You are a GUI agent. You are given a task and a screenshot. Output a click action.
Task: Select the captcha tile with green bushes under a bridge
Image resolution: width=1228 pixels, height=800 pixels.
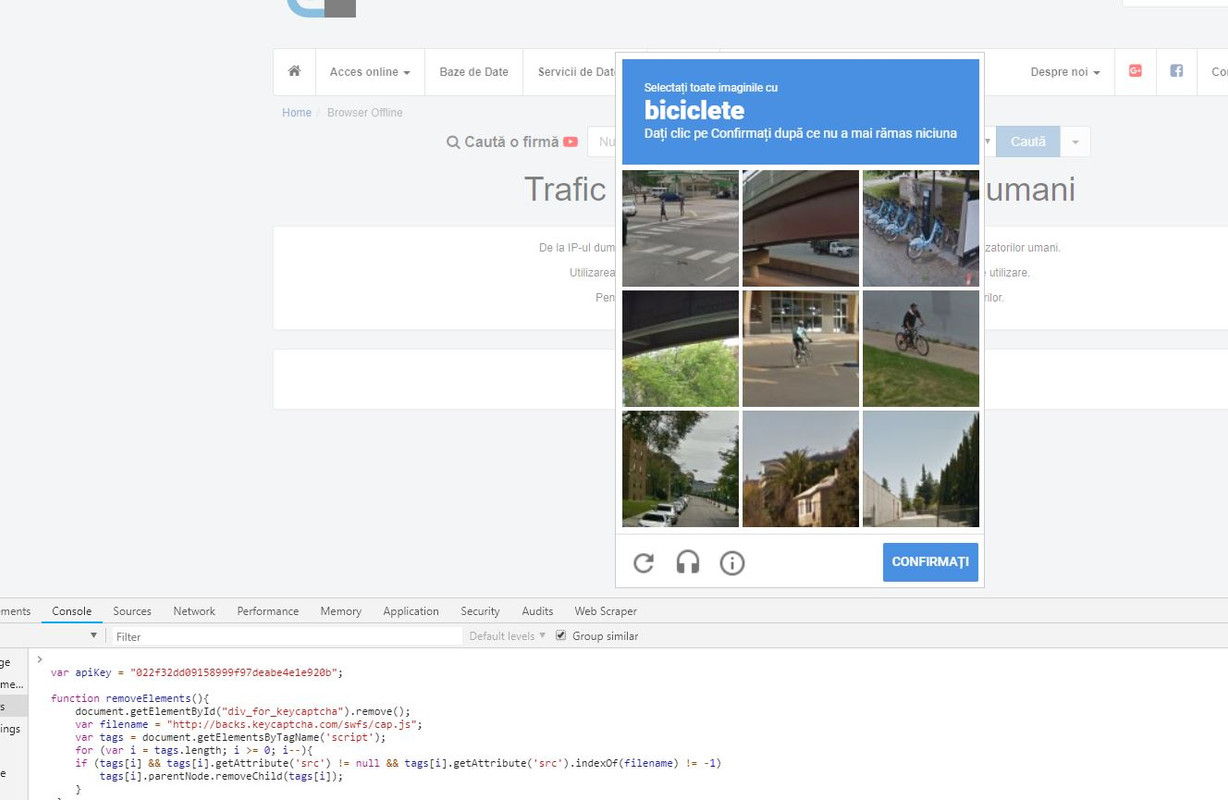coord(681,348)
